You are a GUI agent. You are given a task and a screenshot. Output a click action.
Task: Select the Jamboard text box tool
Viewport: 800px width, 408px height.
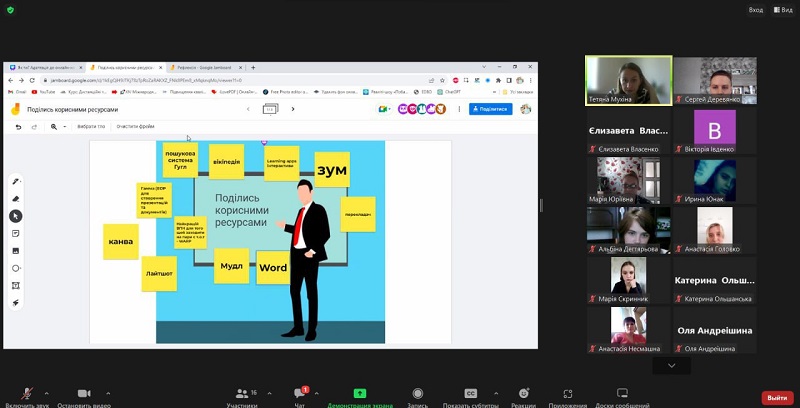pyautogui.click(x=16, y=286)
